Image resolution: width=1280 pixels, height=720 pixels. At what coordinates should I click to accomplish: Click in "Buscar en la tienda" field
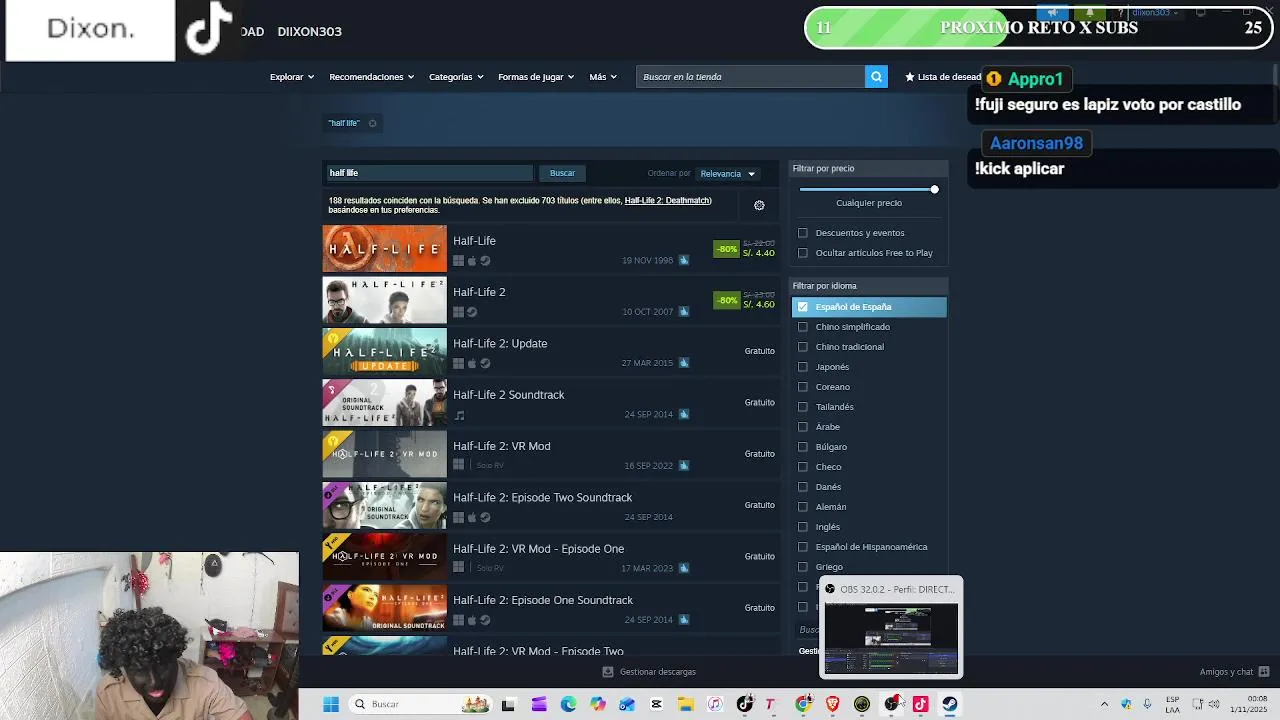[750, 77]
